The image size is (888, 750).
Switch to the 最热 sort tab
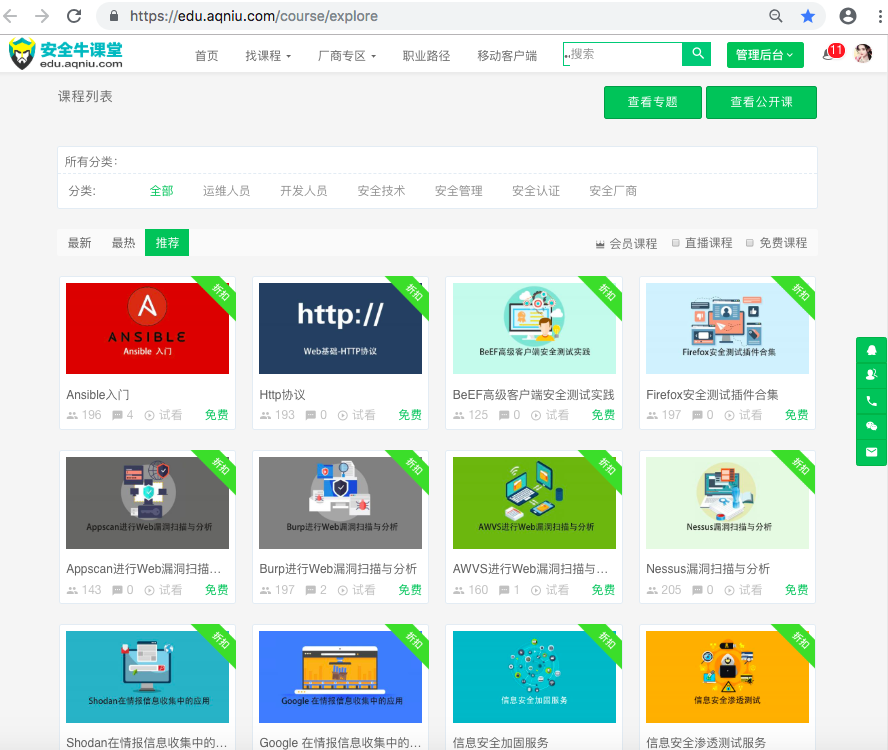pyautogui.click(x=123, y=243)
